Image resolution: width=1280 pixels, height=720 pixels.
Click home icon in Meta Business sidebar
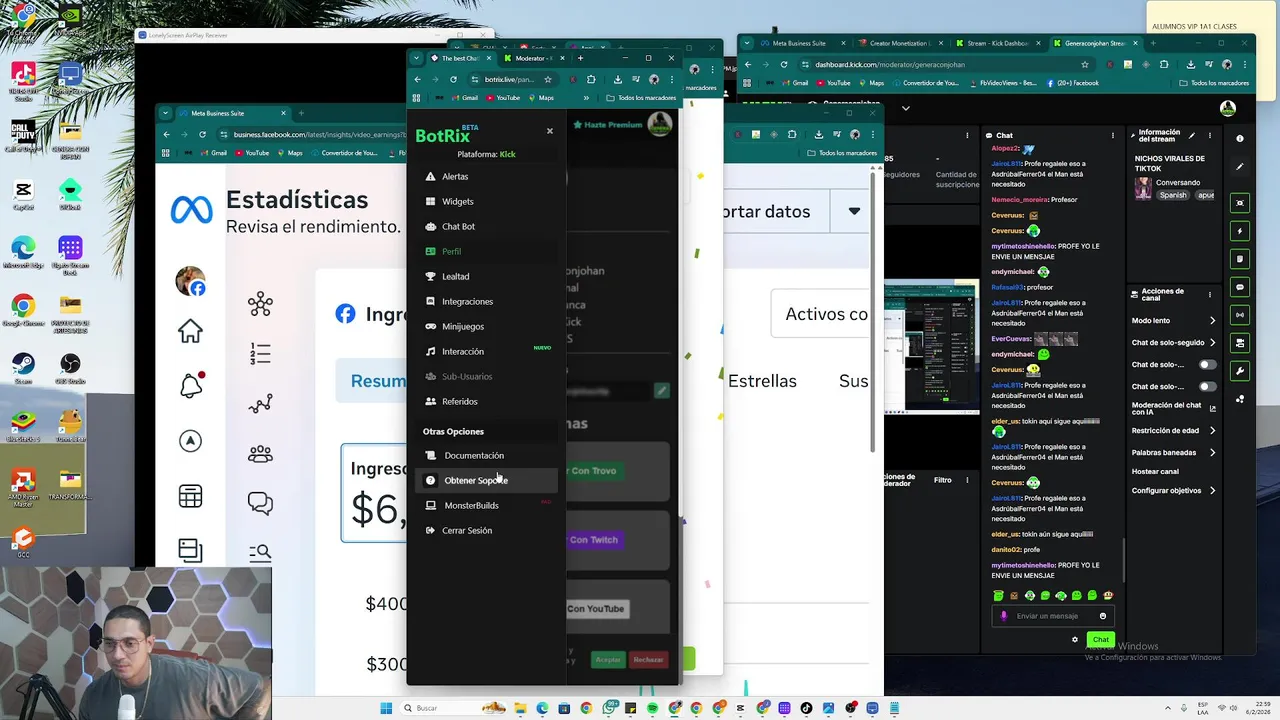(190, 331)
